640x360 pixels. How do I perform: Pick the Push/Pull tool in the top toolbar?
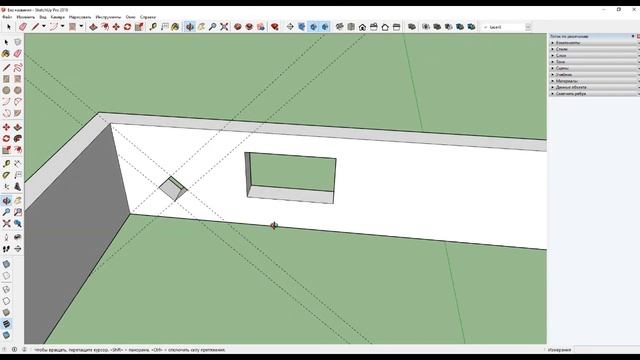click(x=93, y=27)
